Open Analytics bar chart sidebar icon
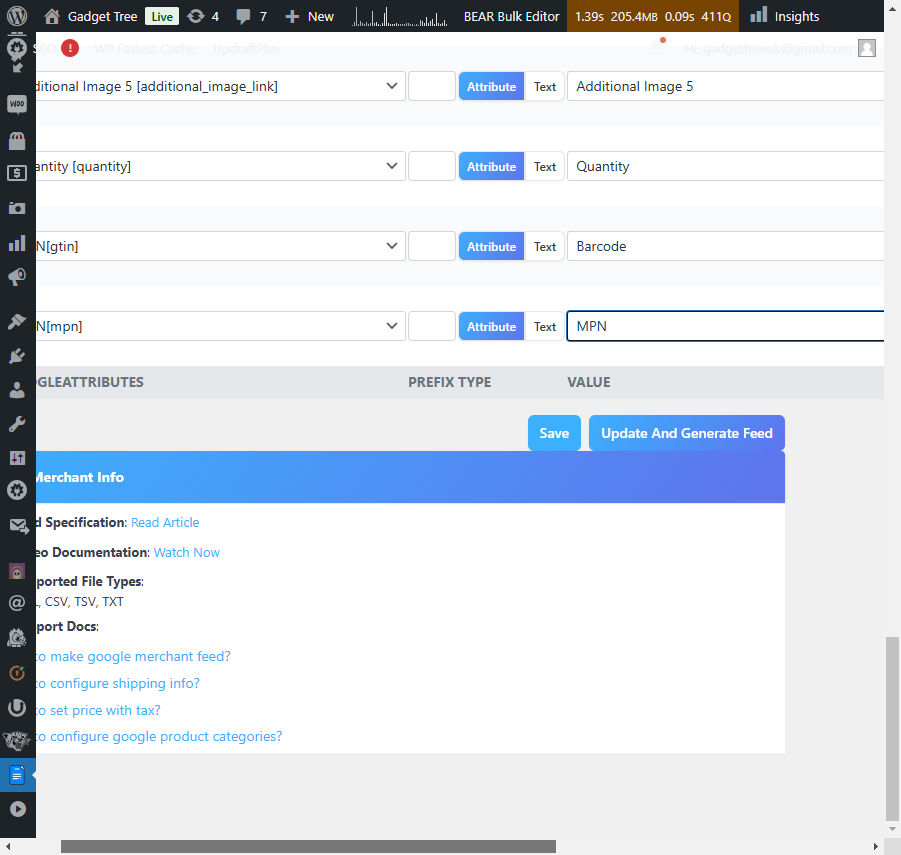Screen dimensions: 901x855 [17, 243]
